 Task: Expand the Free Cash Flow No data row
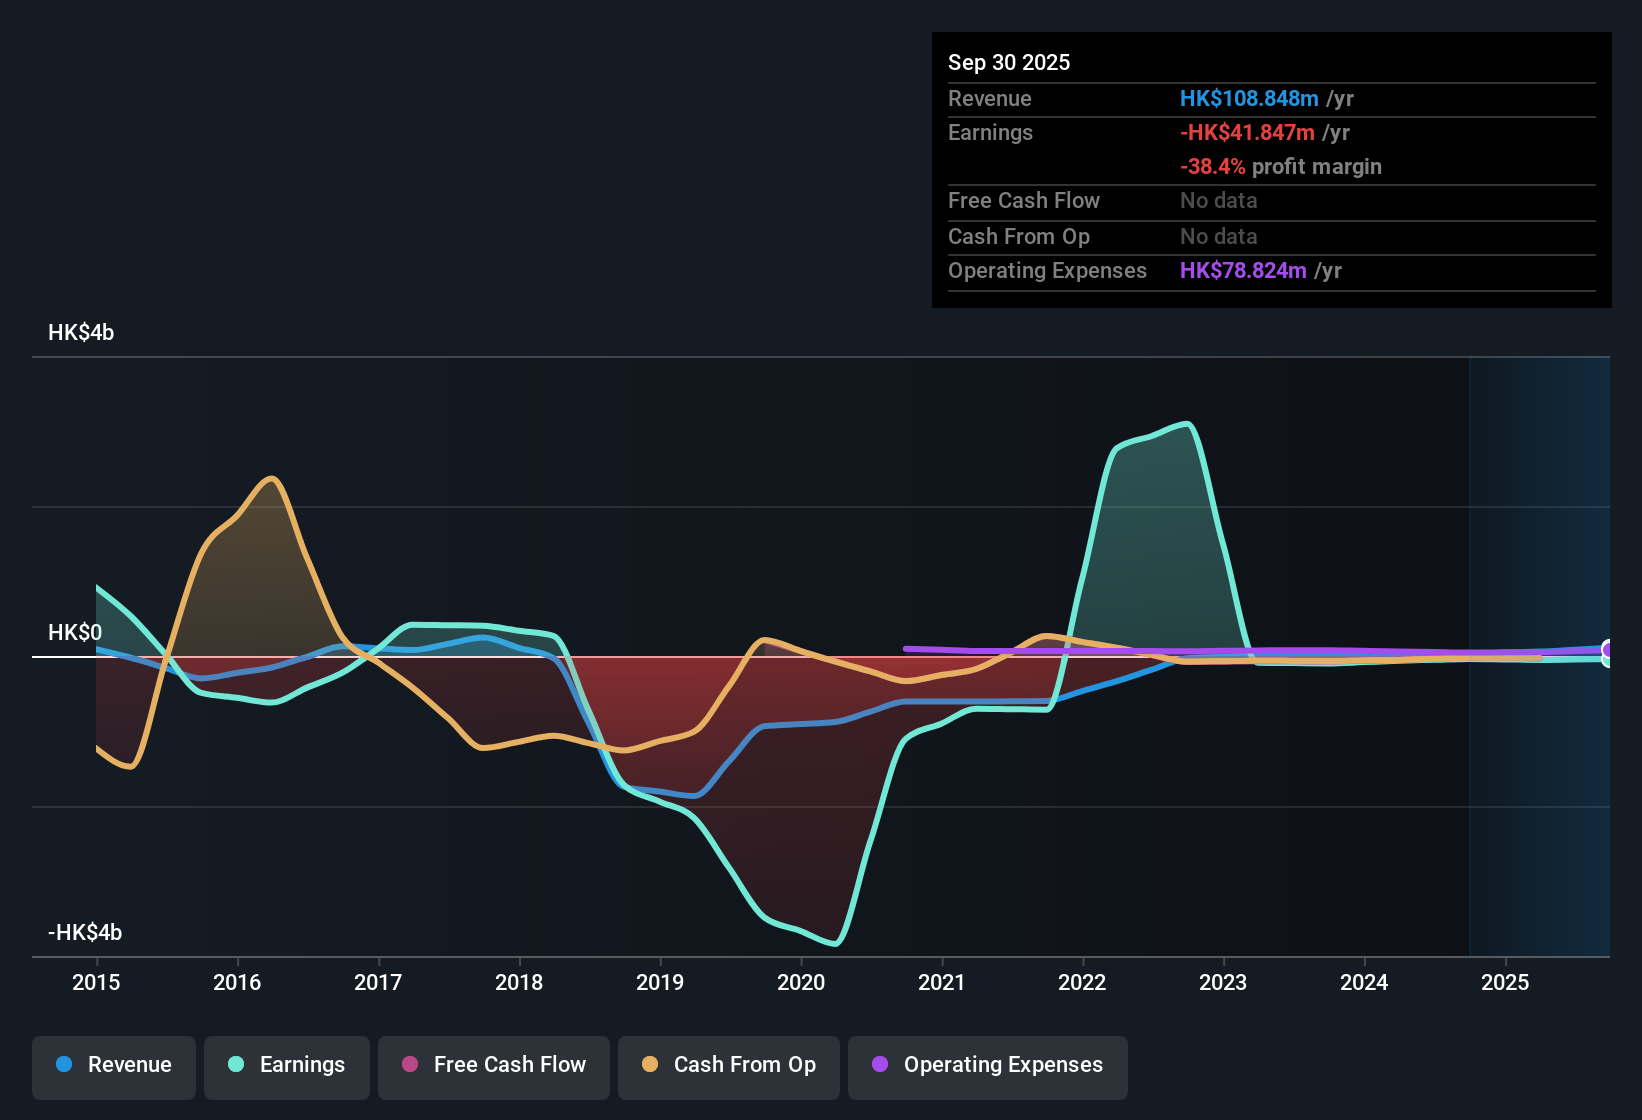coord(1218,201)
